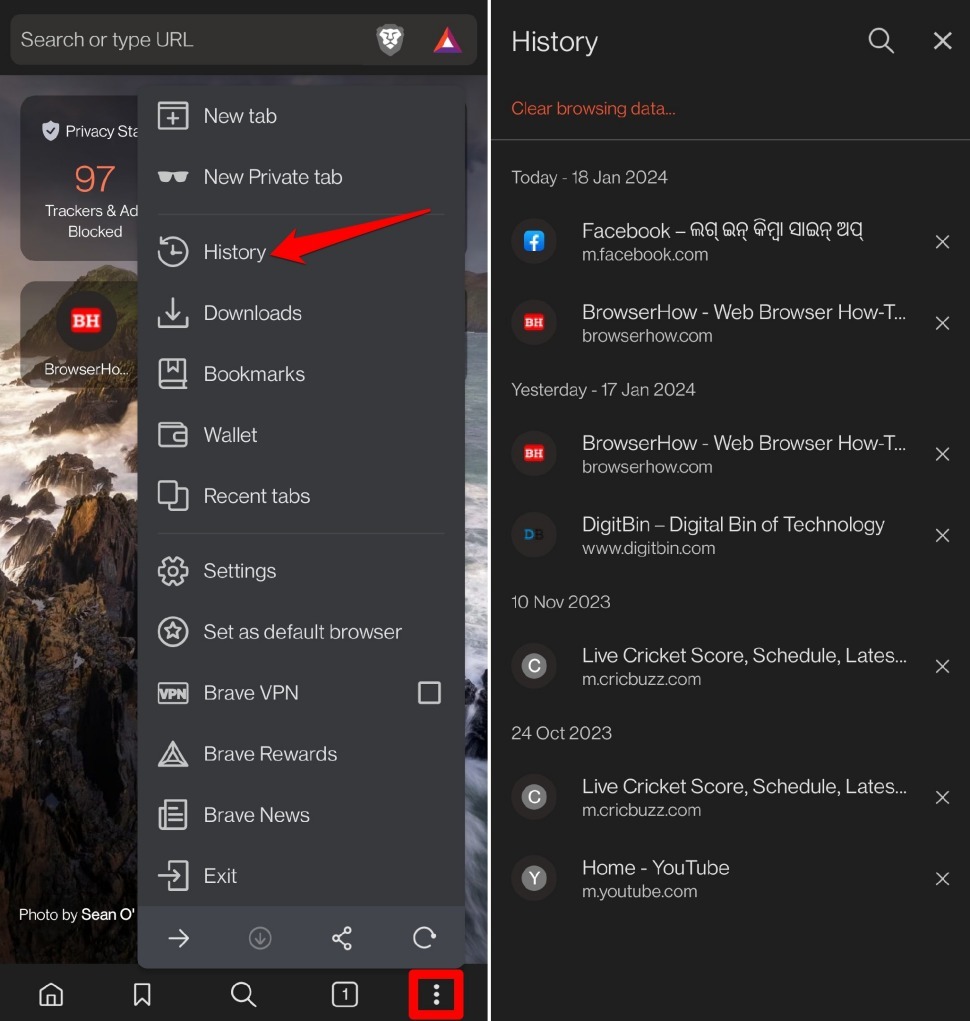Delete today's browserhow.com entry
The width and height of the screenshot is (970, 1021).
click(942, 324)
